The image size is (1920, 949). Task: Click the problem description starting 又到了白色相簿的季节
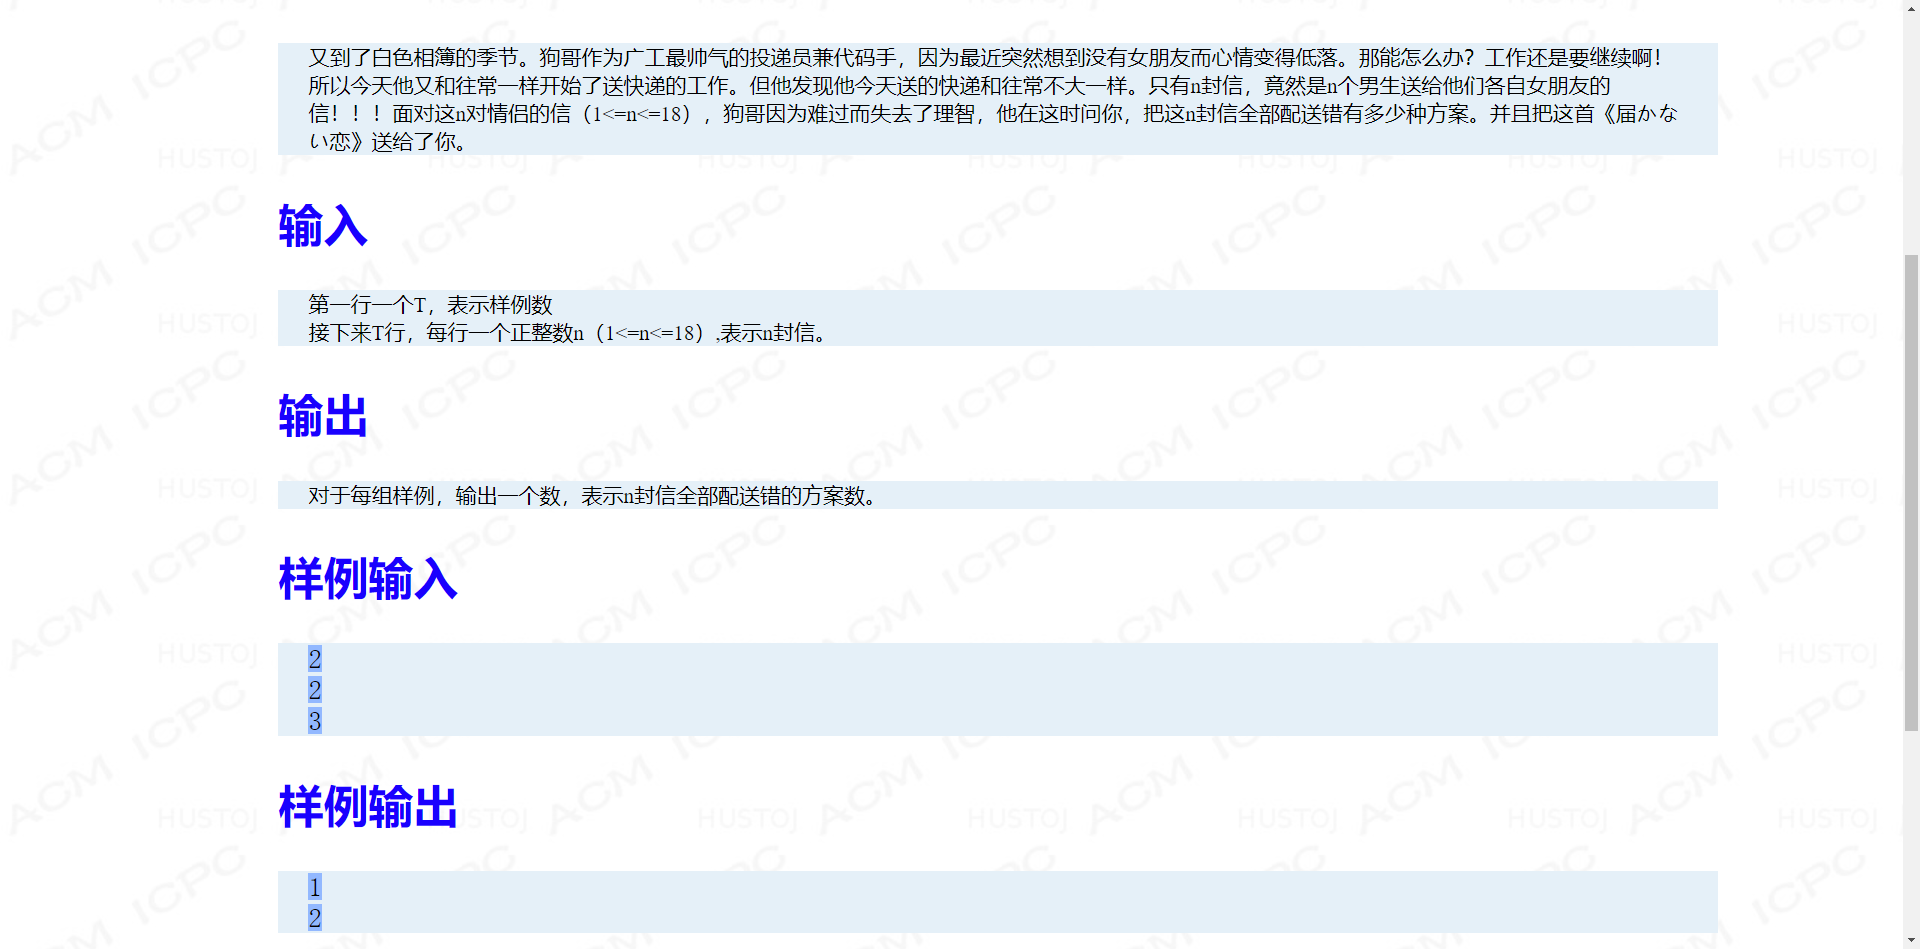(997, 99)
